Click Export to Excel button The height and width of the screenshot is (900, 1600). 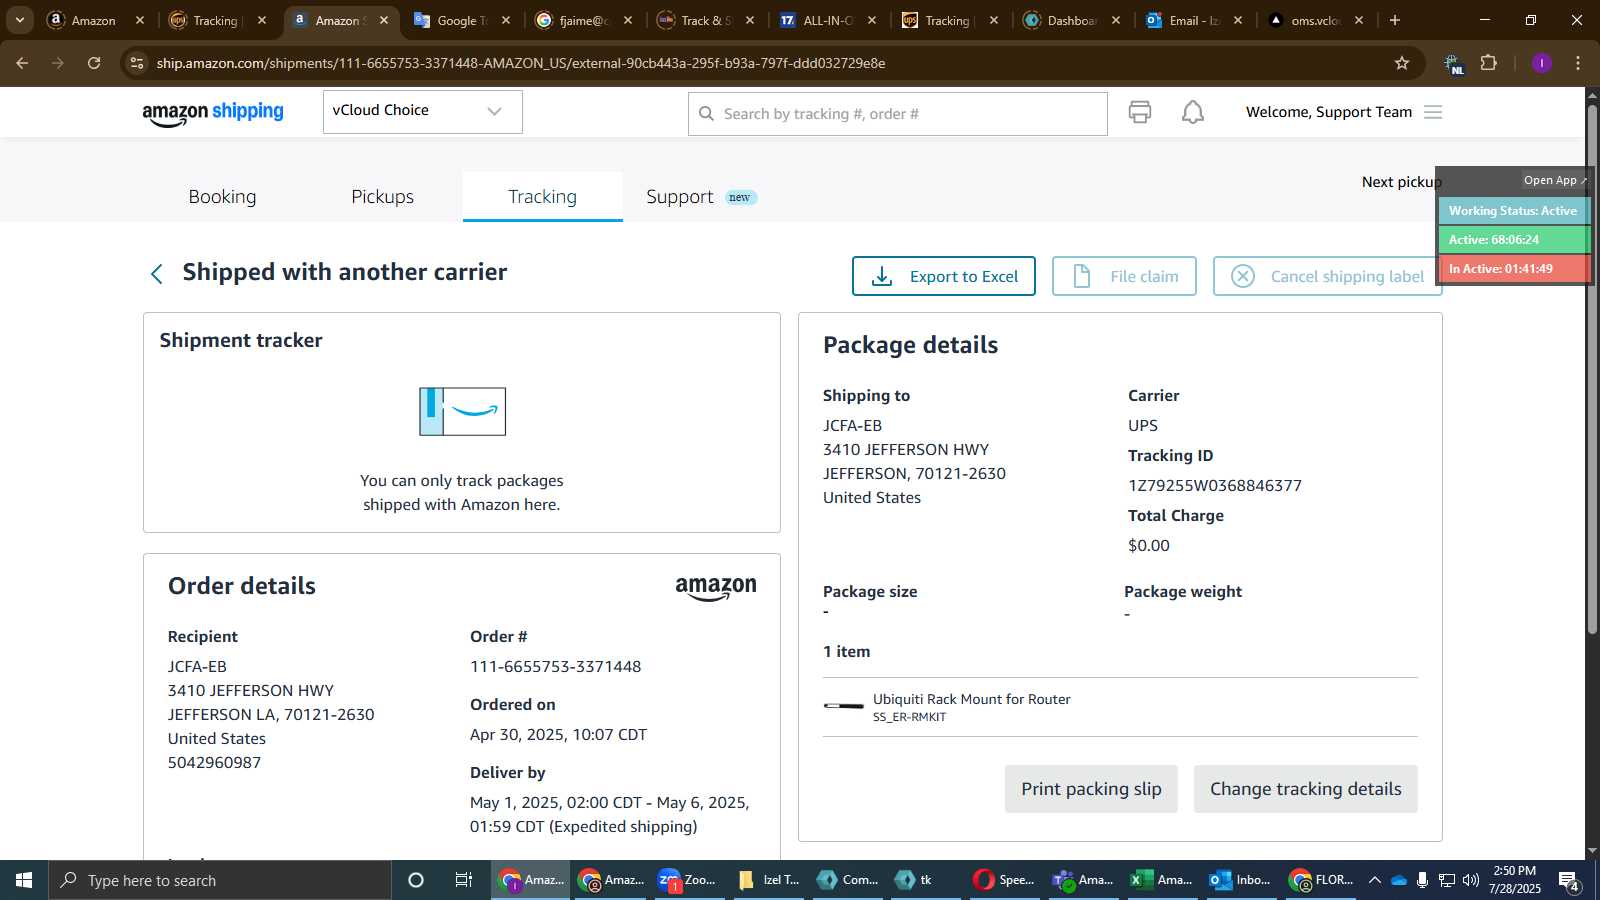(943, 276)
